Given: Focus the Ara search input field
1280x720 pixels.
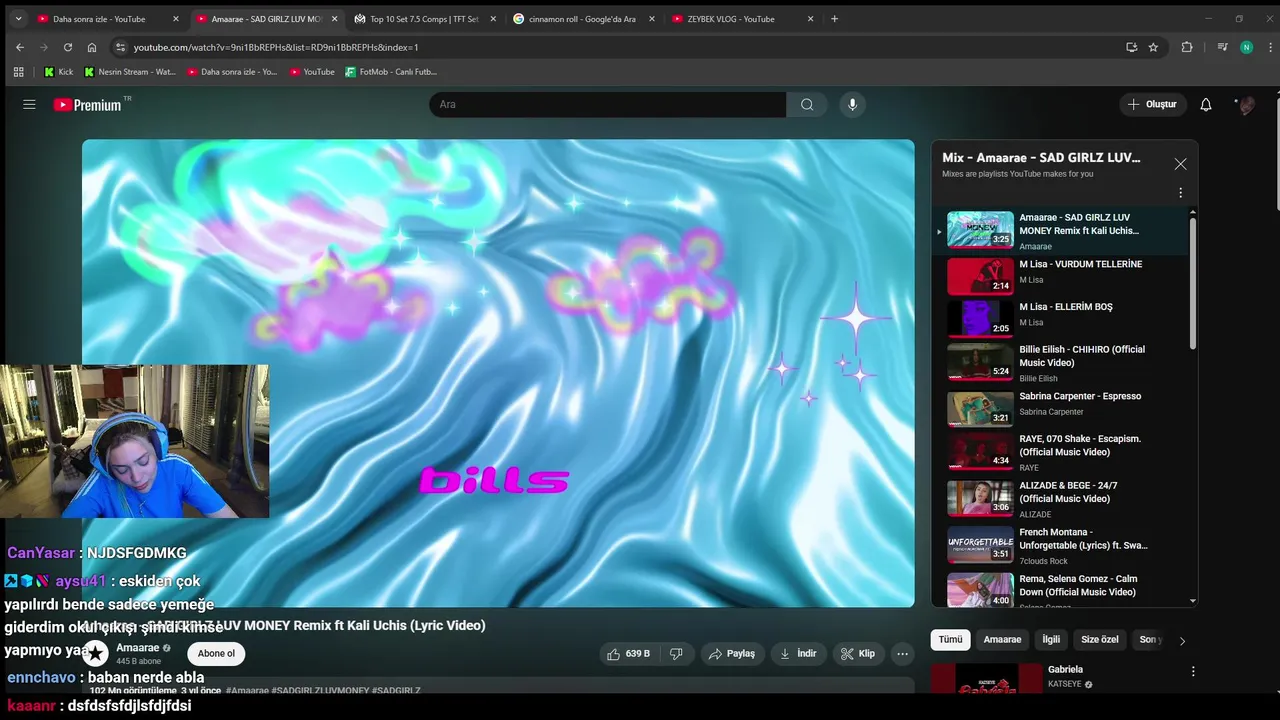Looking at the screenshot, I should click(608, 104).
